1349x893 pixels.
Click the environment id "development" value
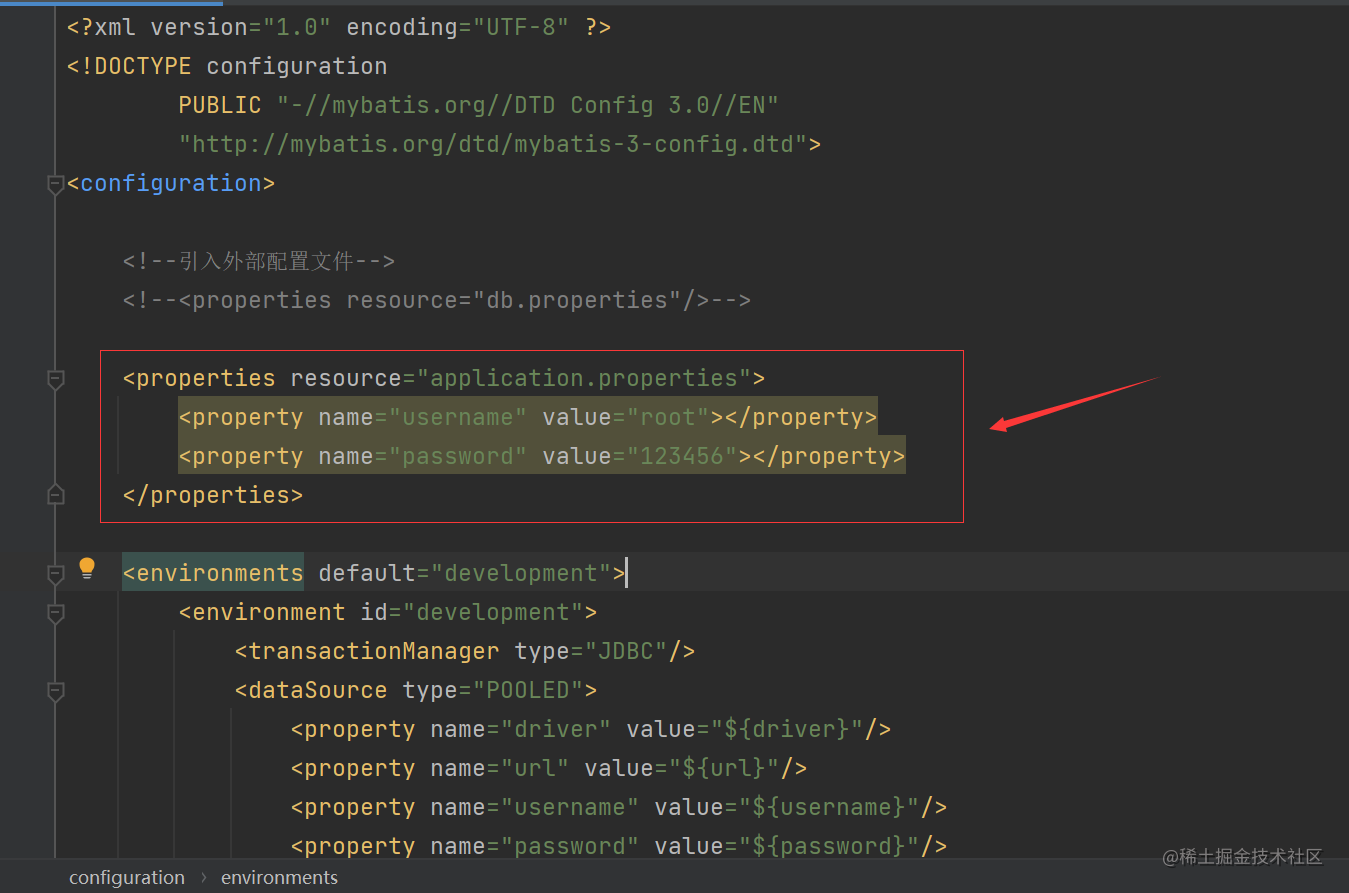point(493,612)
